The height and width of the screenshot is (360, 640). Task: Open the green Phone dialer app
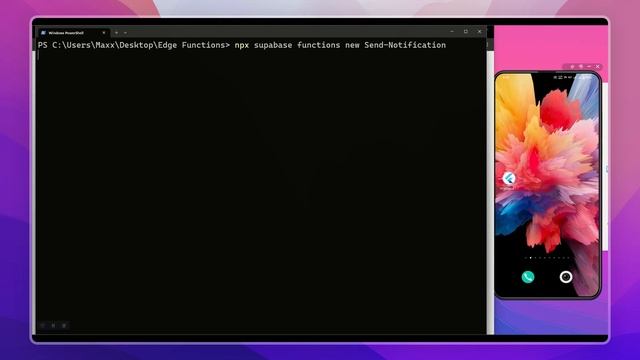click(x=528, y=277)
